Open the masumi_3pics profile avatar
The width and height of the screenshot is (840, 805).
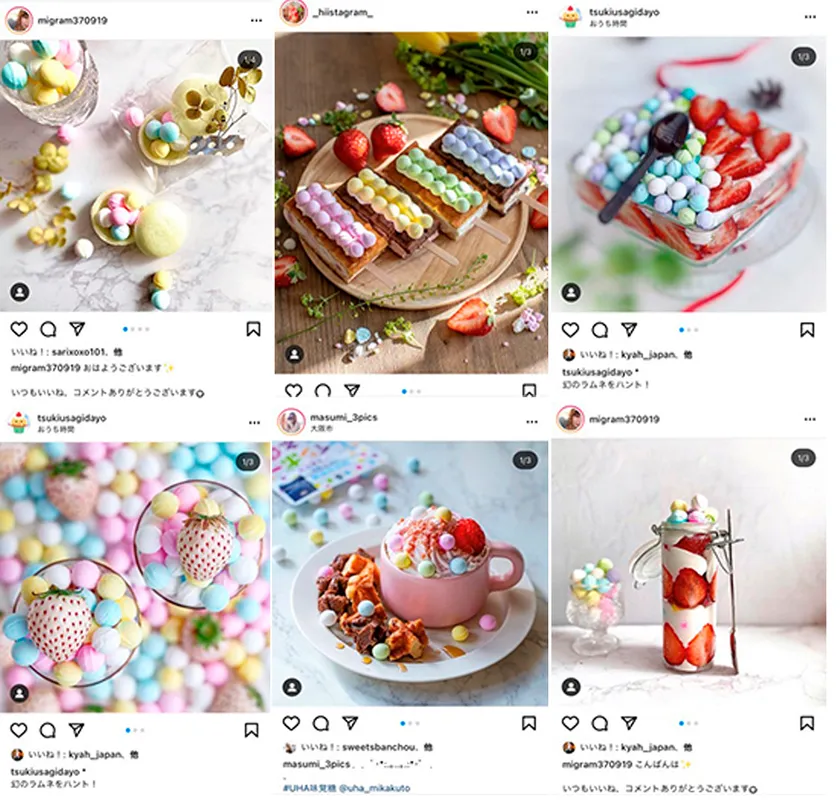click(291, 422)
